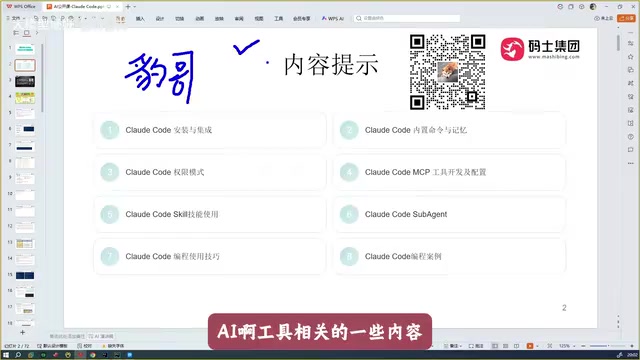Click the slide area vertical scrollbar
Screen dimensions: 640x360
tap(618, 42)
